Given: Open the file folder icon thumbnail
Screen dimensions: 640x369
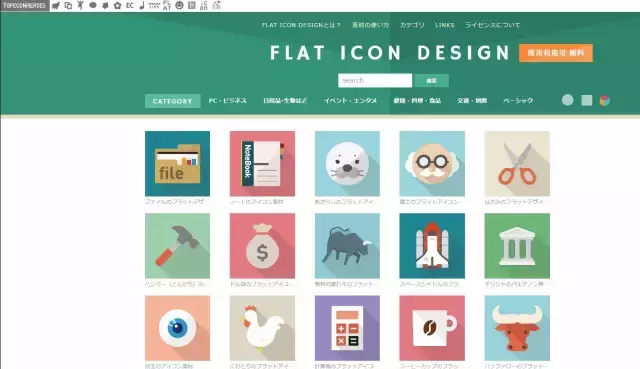Looking at the screenshot, I should tap(178, 164).
